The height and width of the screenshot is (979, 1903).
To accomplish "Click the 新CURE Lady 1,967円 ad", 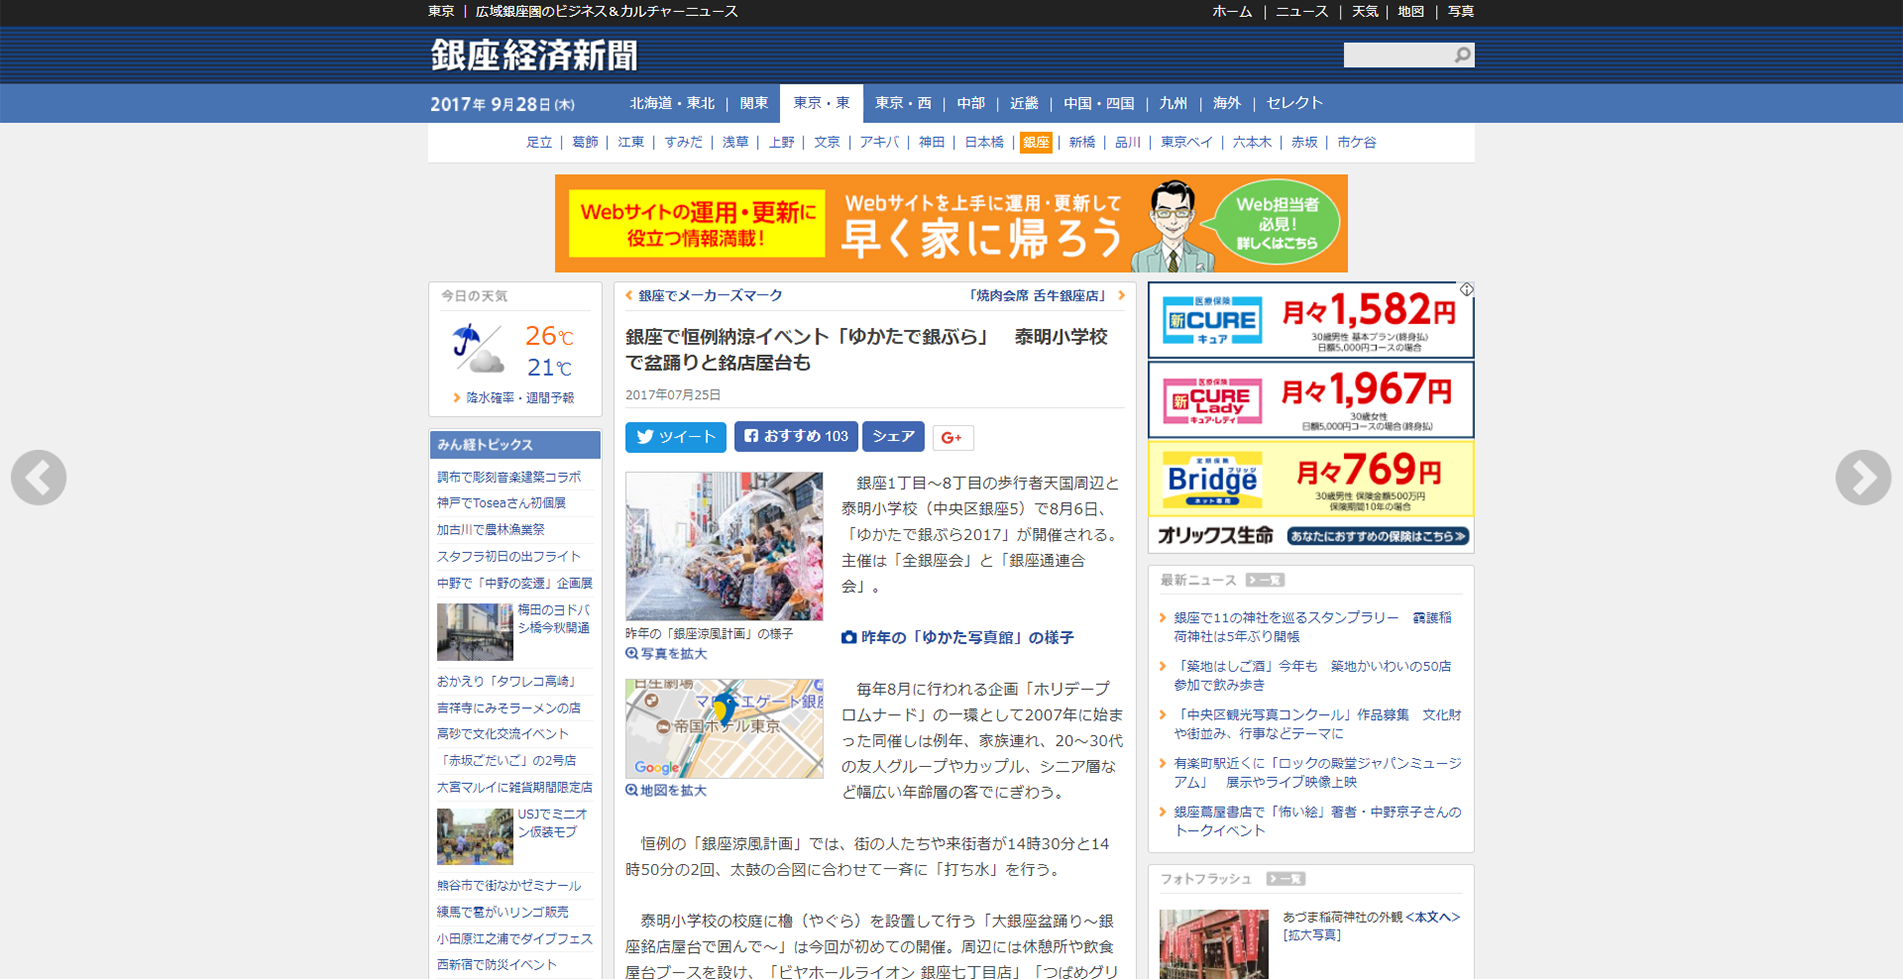I will pos(1311,399).
